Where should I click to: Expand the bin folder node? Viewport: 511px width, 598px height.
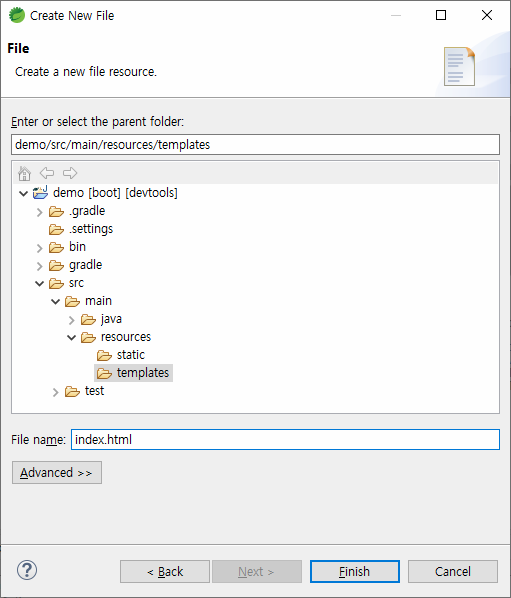(x=39, y=248)
